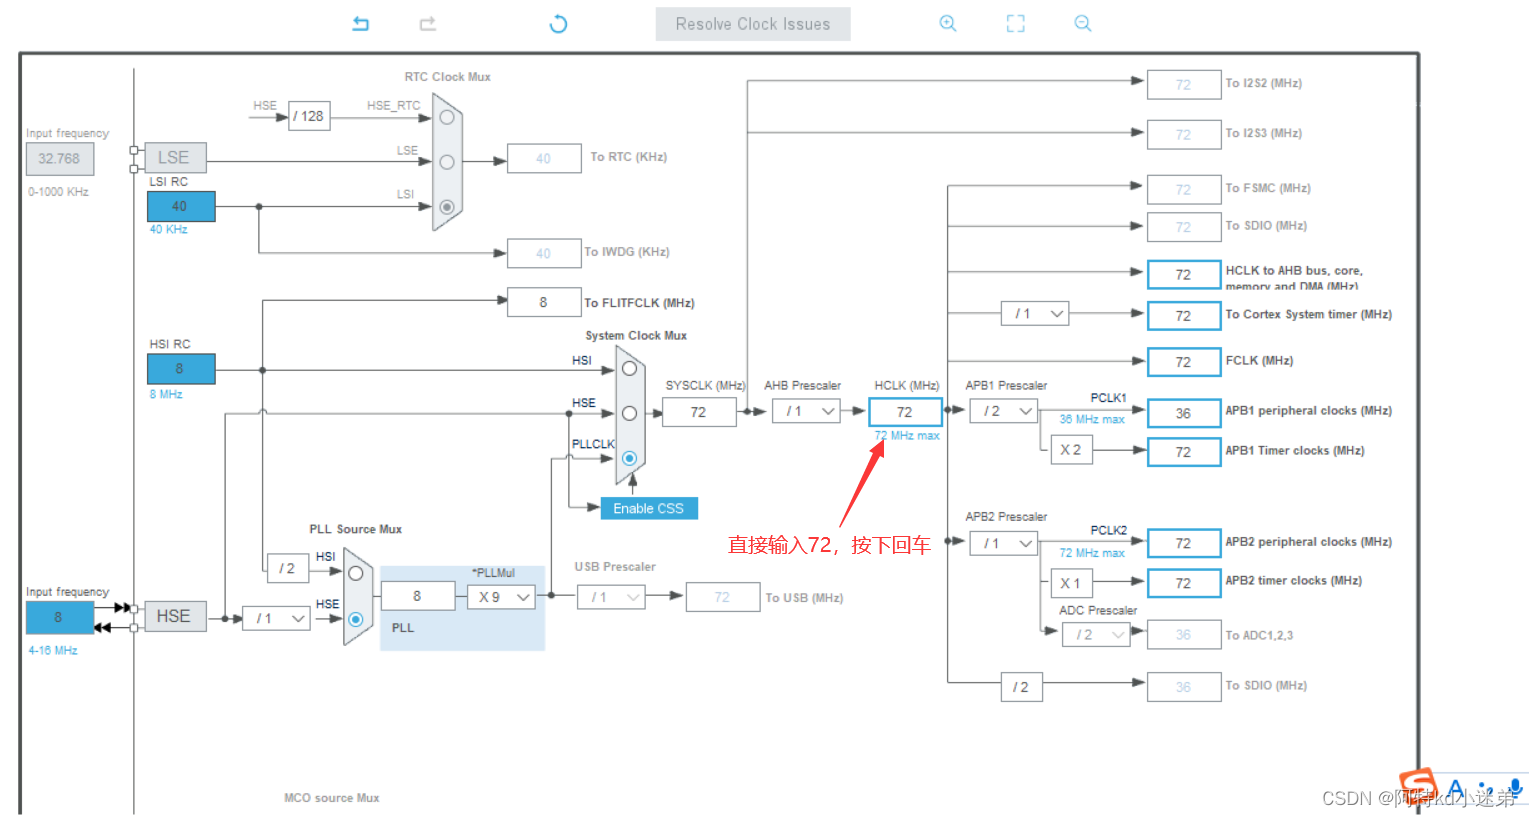Click the "RTC Clock Mux" label
Screen dimensions: 1529x817
447,77
